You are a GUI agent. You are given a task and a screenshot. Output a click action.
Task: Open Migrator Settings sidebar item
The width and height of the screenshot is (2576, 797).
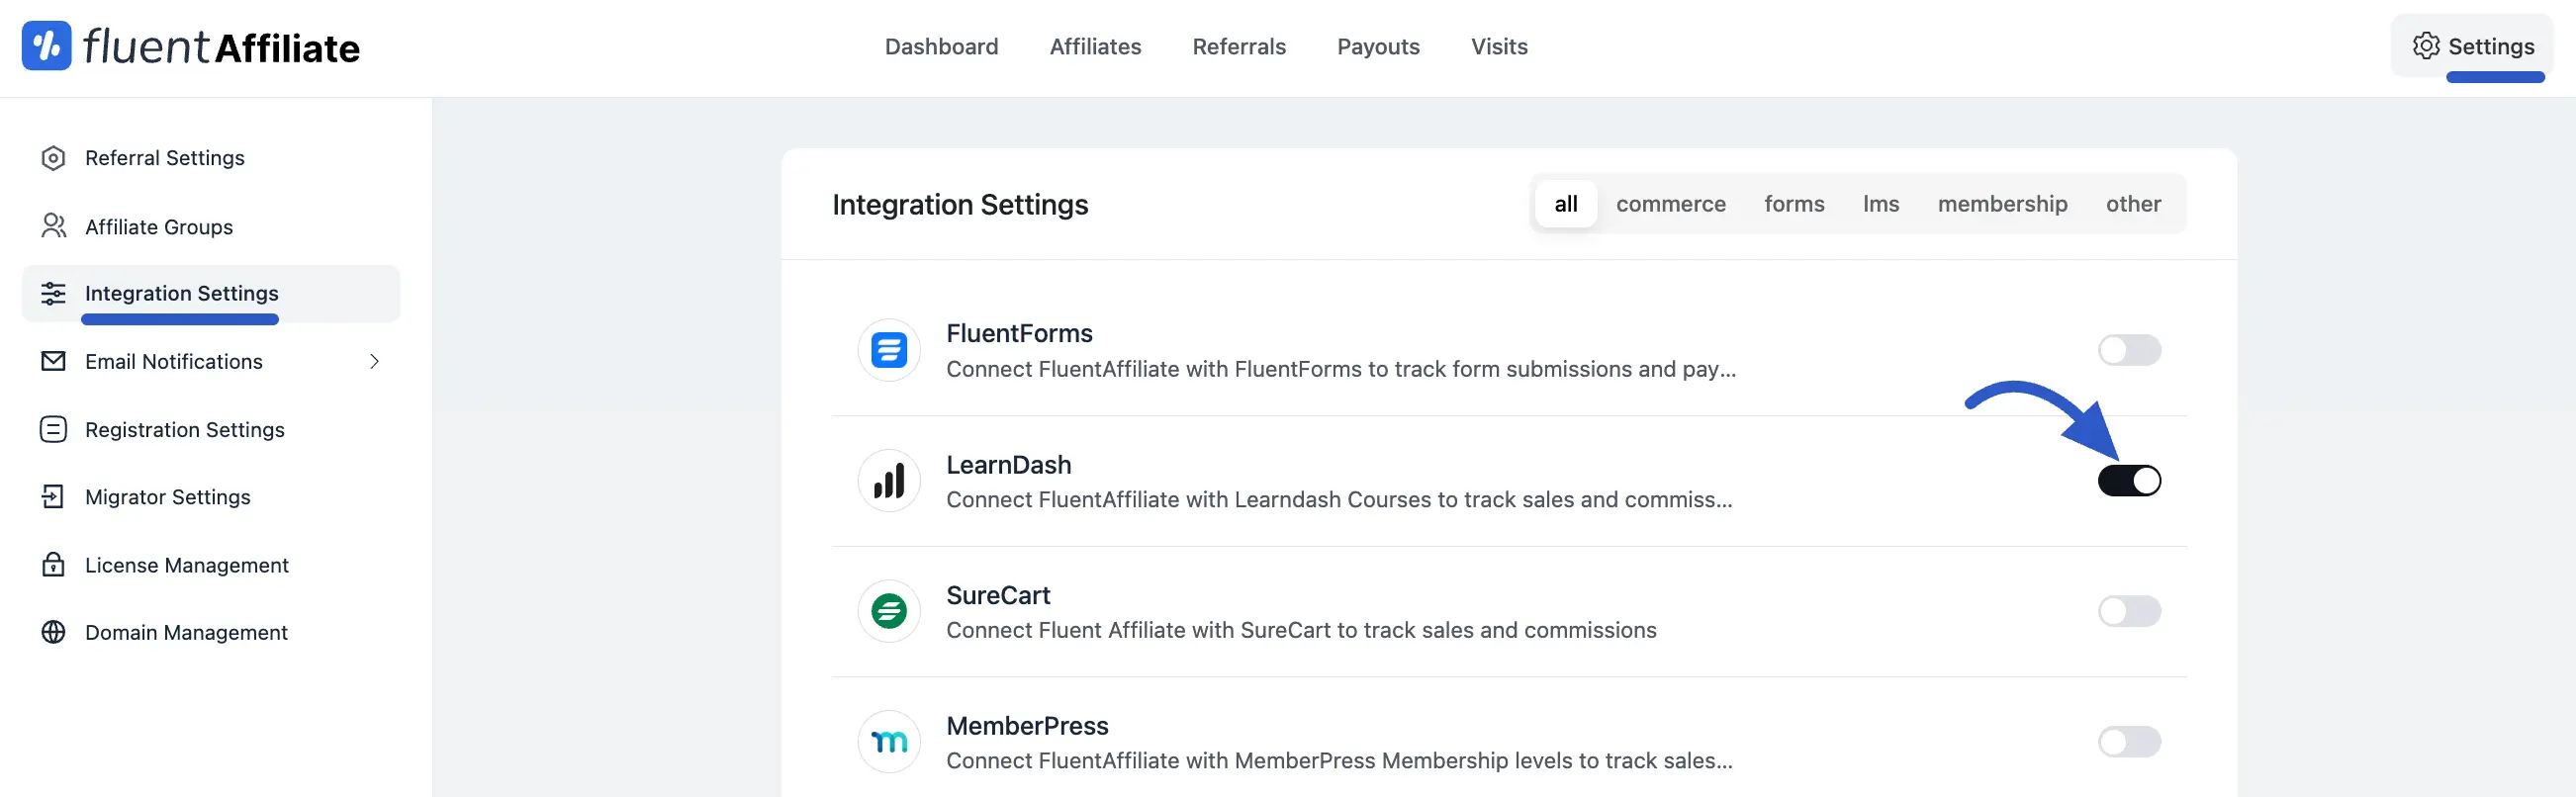[x=211, y=497]
